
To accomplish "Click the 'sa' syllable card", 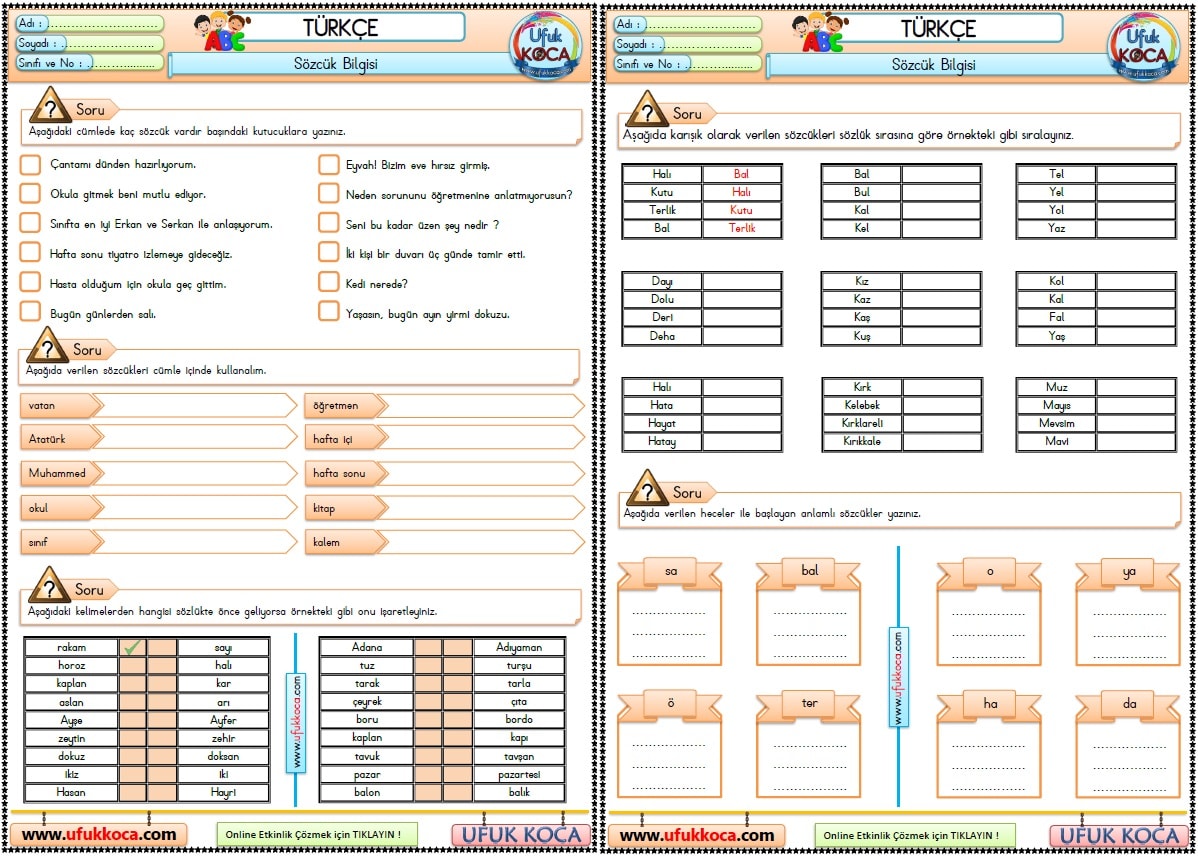I will (x=670, y=611).
